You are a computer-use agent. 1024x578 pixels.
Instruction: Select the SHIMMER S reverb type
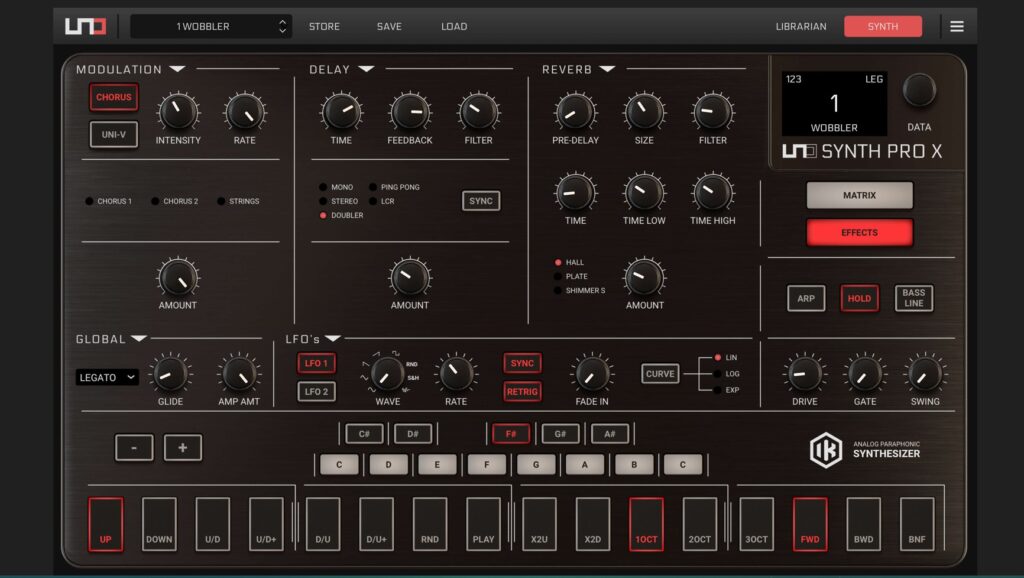(x=579, y=290)
